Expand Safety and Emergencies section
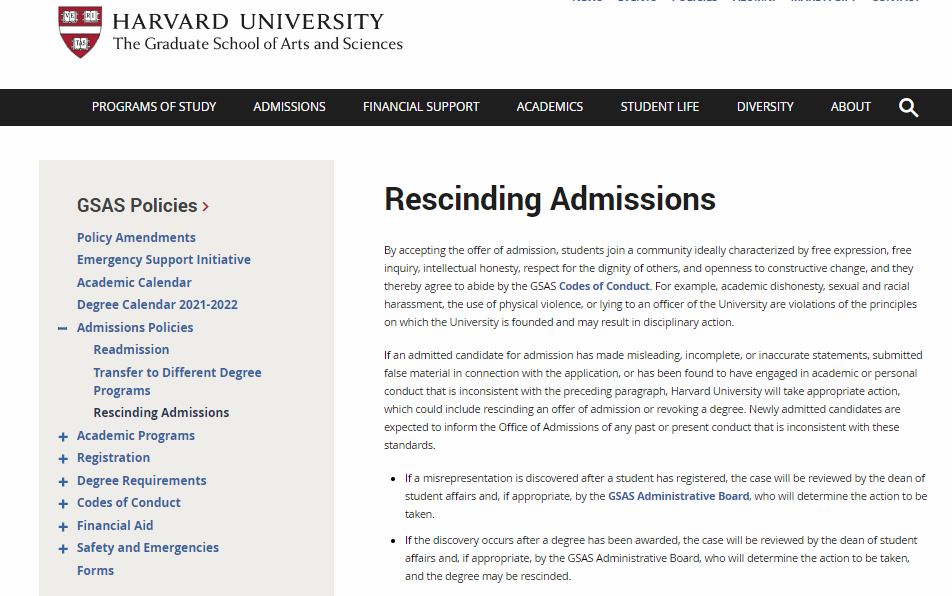Screen dimensions: 952x596 (63, 548)
